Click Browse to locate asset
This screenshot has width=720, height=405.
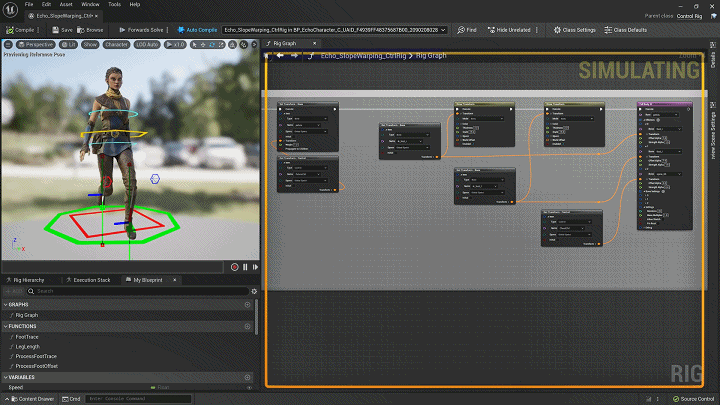point(92,30)
